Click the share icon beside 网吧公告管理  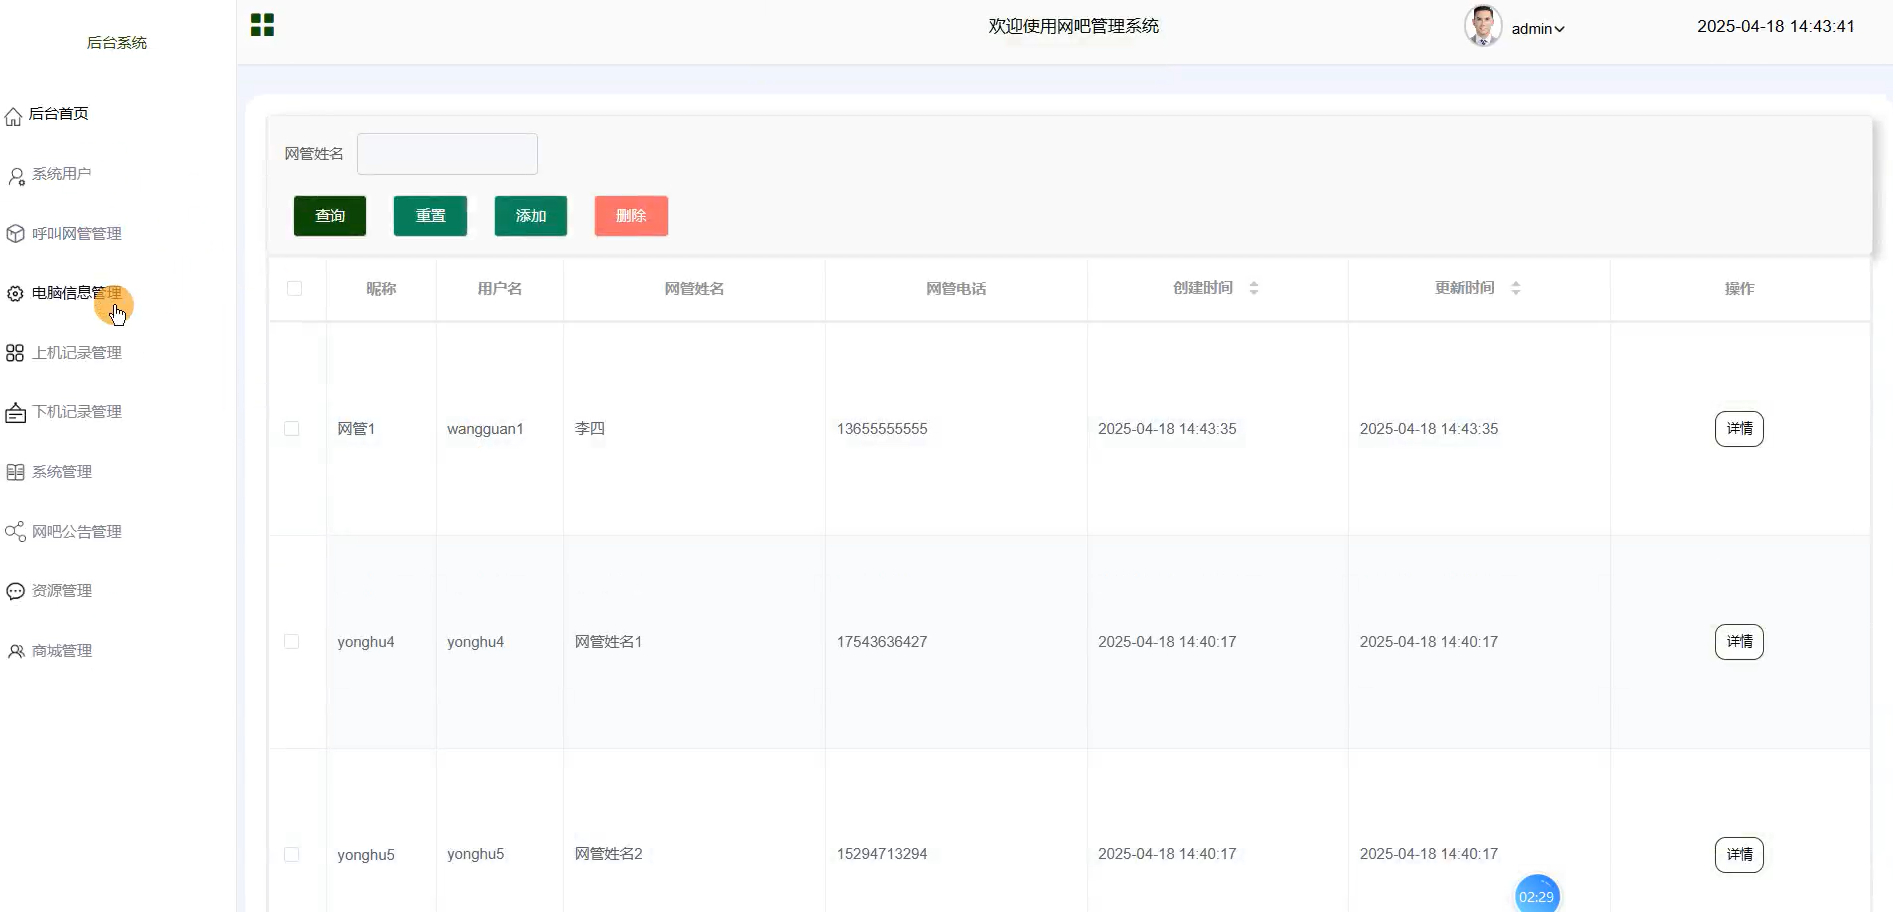(x=15, y=531)
